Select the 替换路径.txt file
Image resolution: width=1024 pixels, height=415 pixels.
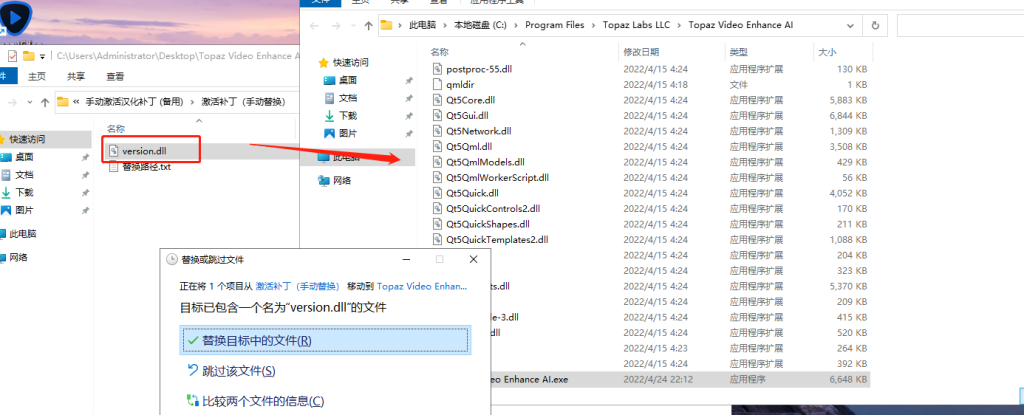point(146,167)
